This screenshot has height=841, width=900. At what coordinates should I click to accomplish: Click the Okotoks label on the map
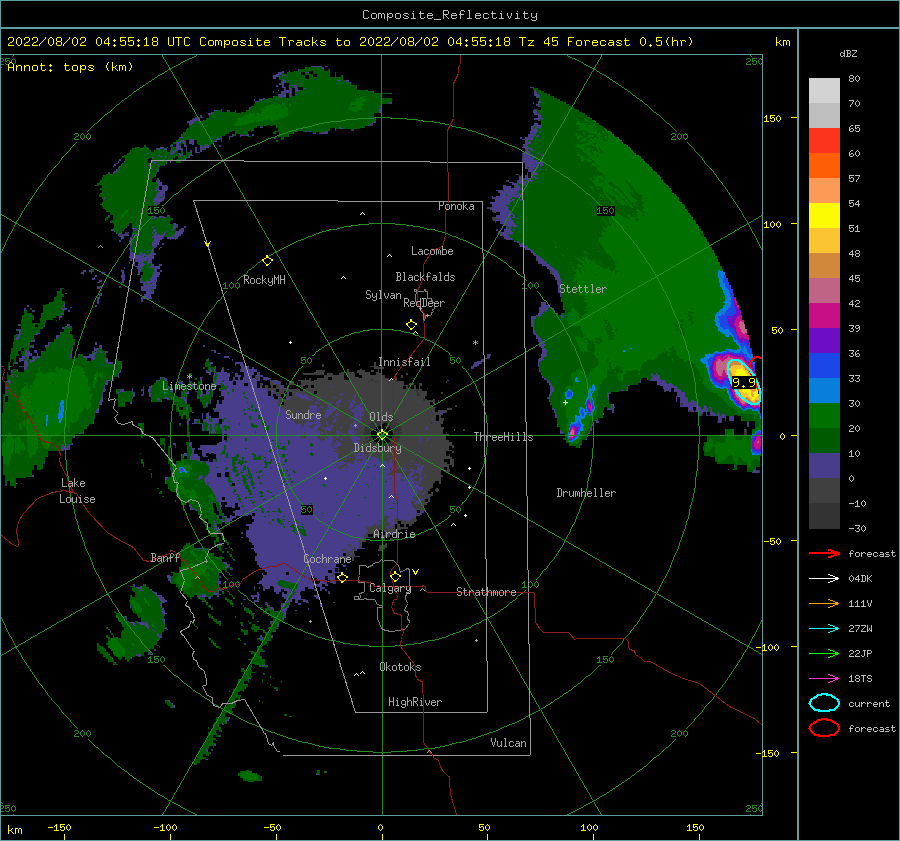pos(400,667)
